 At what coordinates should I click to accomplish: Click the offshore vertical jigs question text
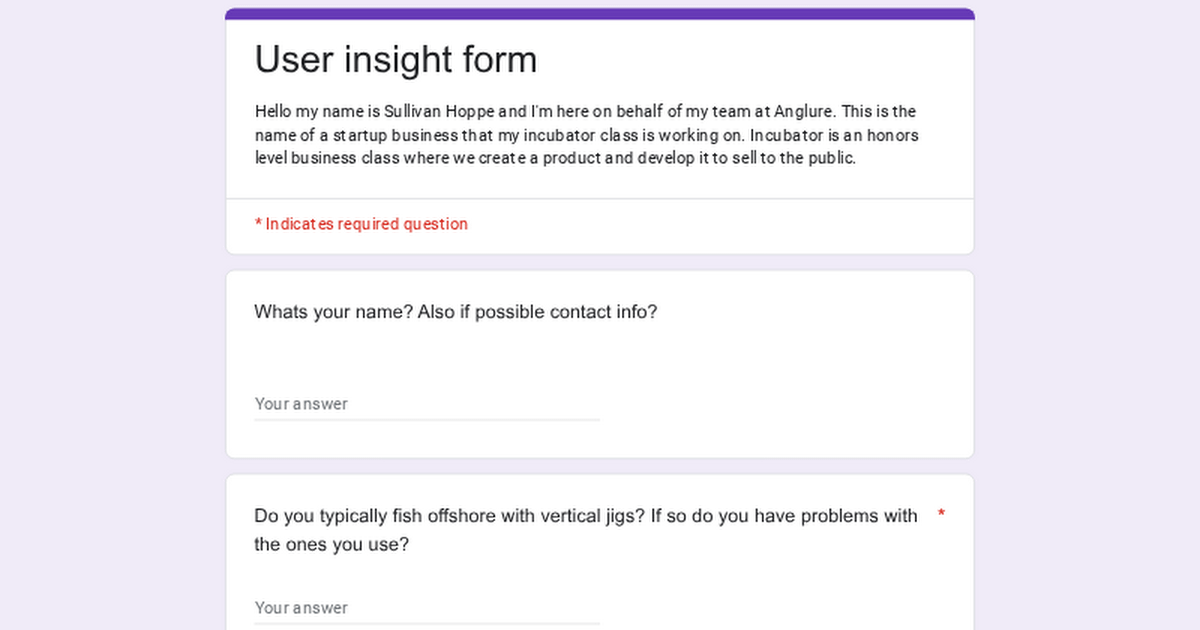[585, 516]
